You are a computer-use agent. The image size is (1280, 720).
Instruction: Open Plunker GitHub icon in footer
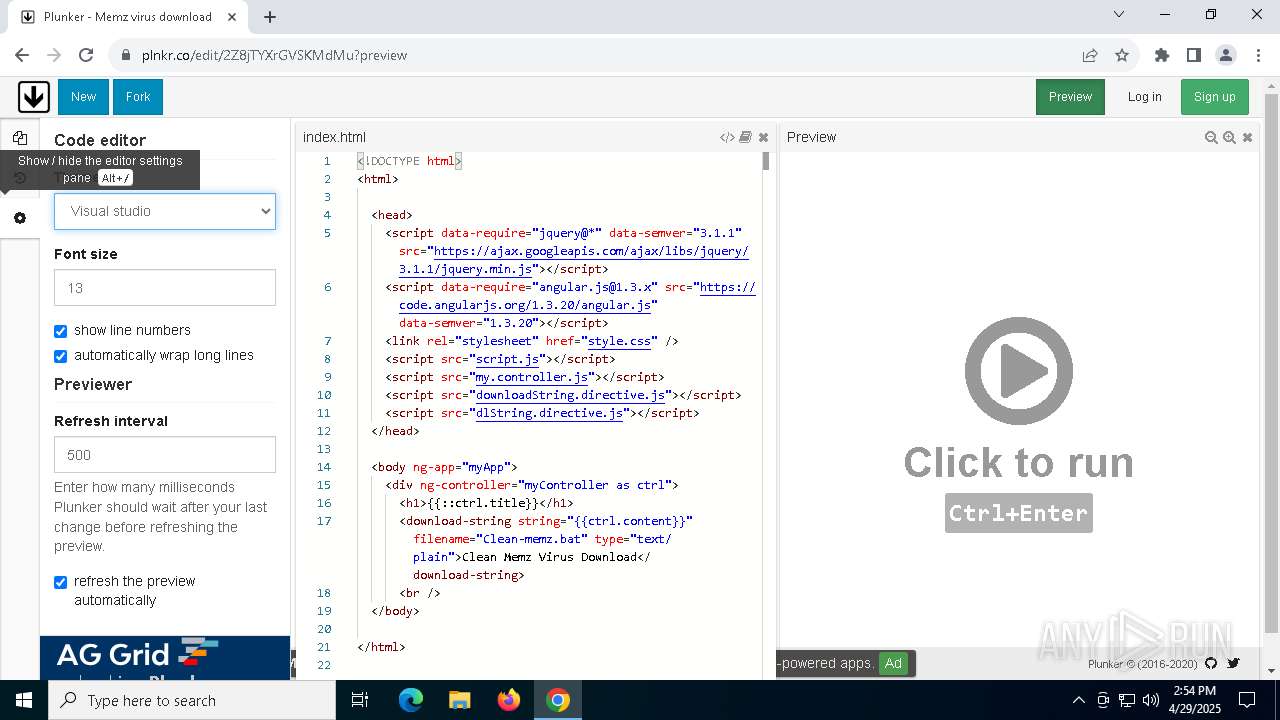point(1211,663)
